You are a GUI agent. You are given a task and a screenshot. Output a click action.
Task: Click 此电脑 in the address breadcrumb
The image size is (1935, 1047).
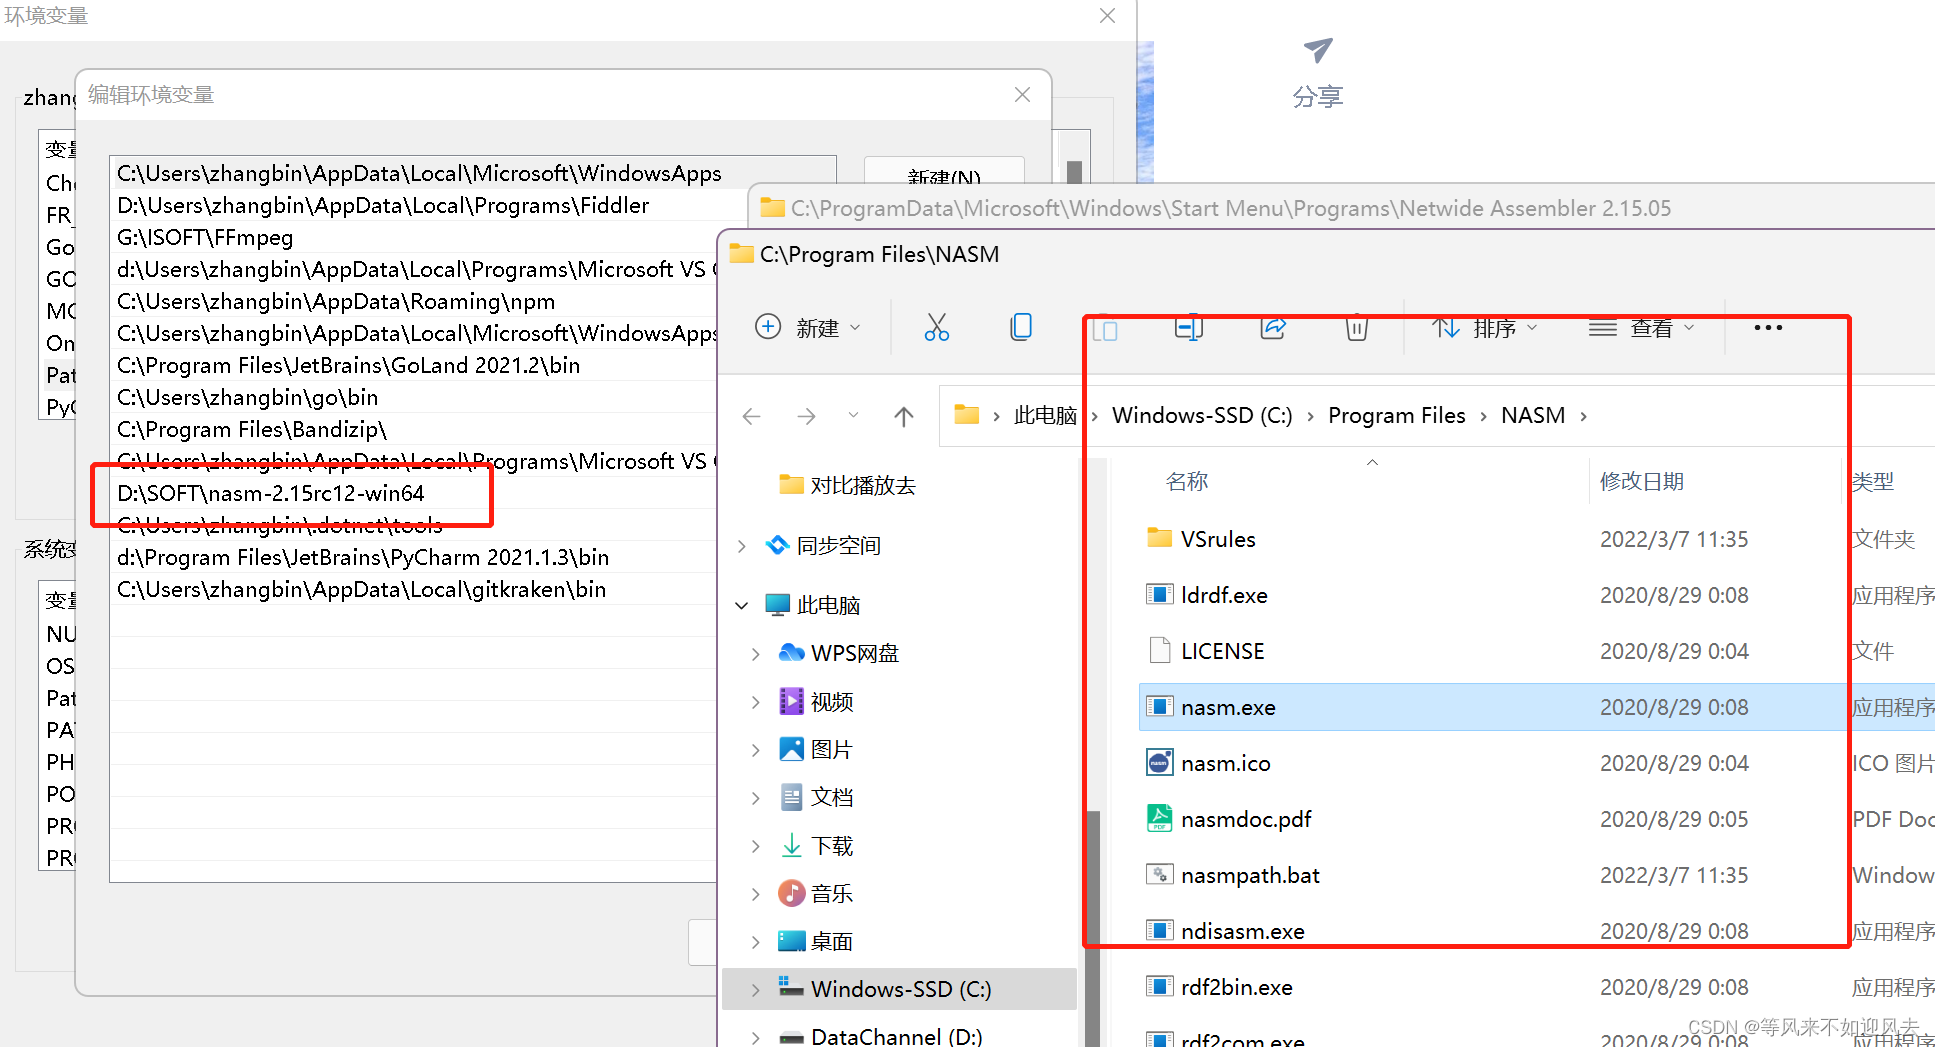1045,415
